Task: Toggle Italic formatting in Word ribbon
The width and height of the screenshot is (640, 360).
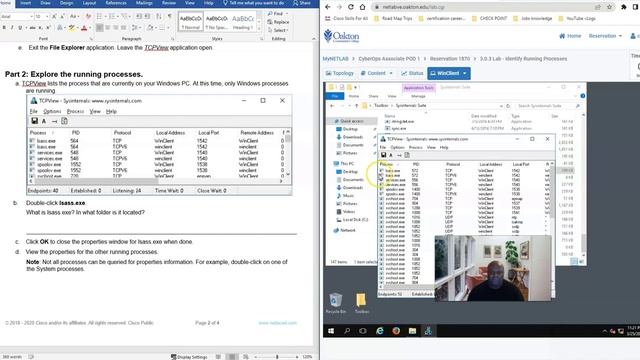Action: (12, 28)
